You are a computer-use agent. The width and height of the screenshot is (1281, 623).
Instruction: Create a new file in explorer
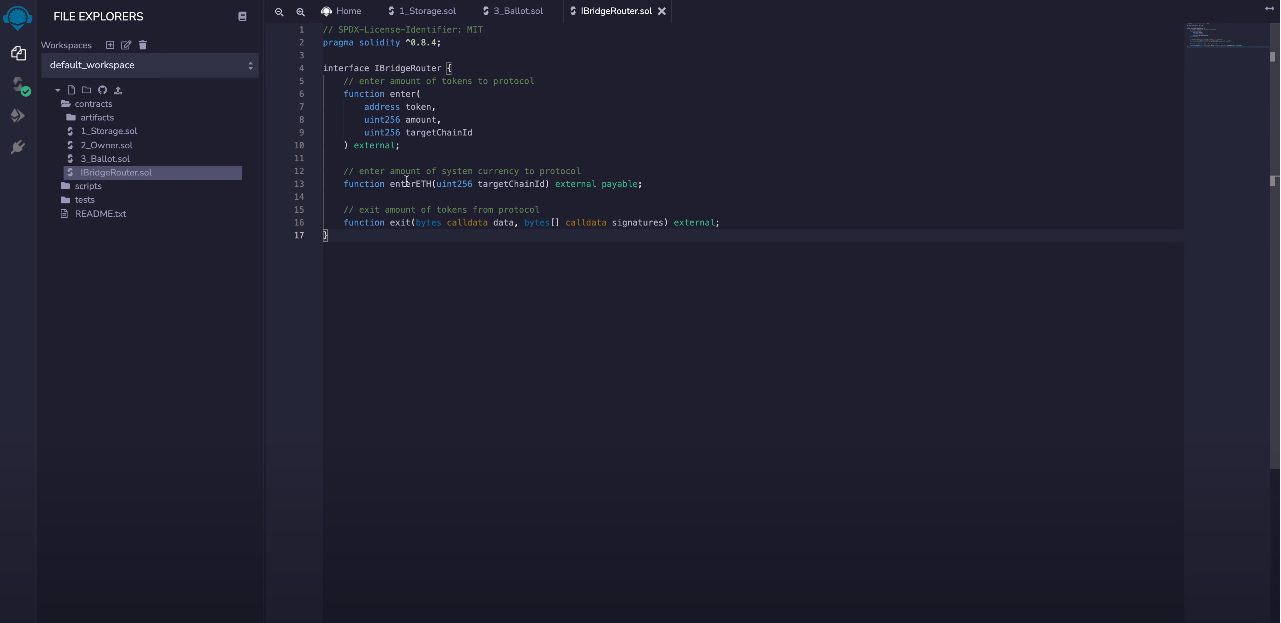pyautogui.click(x=71, y=90)
